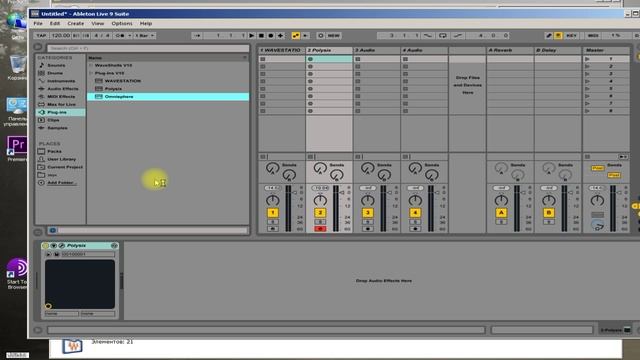The height and width of the screenshot is (360, 640).
Task: Toggle the Polysix device activator
Action: coord(46,246)
